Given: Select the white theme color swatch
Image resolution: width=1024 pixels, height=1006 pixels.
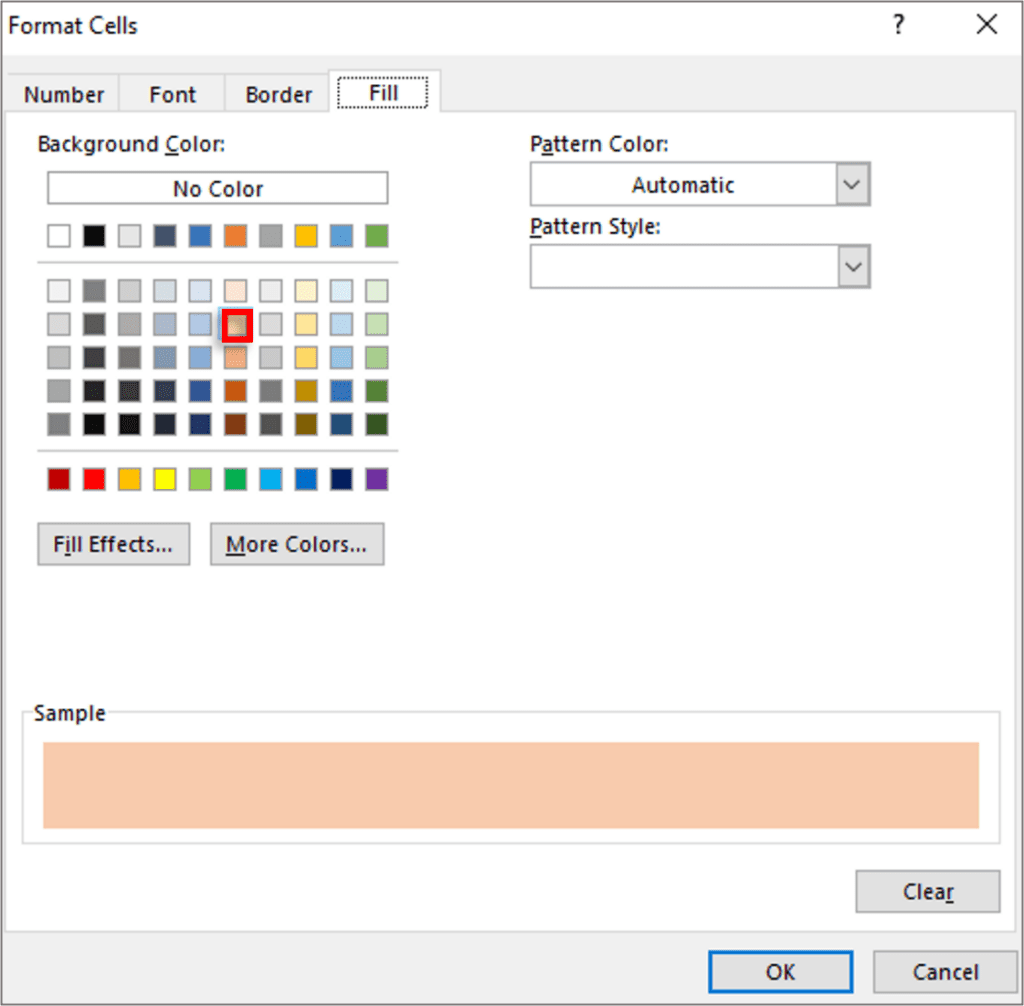Looking at the screenshot, I should pos(58,235).
